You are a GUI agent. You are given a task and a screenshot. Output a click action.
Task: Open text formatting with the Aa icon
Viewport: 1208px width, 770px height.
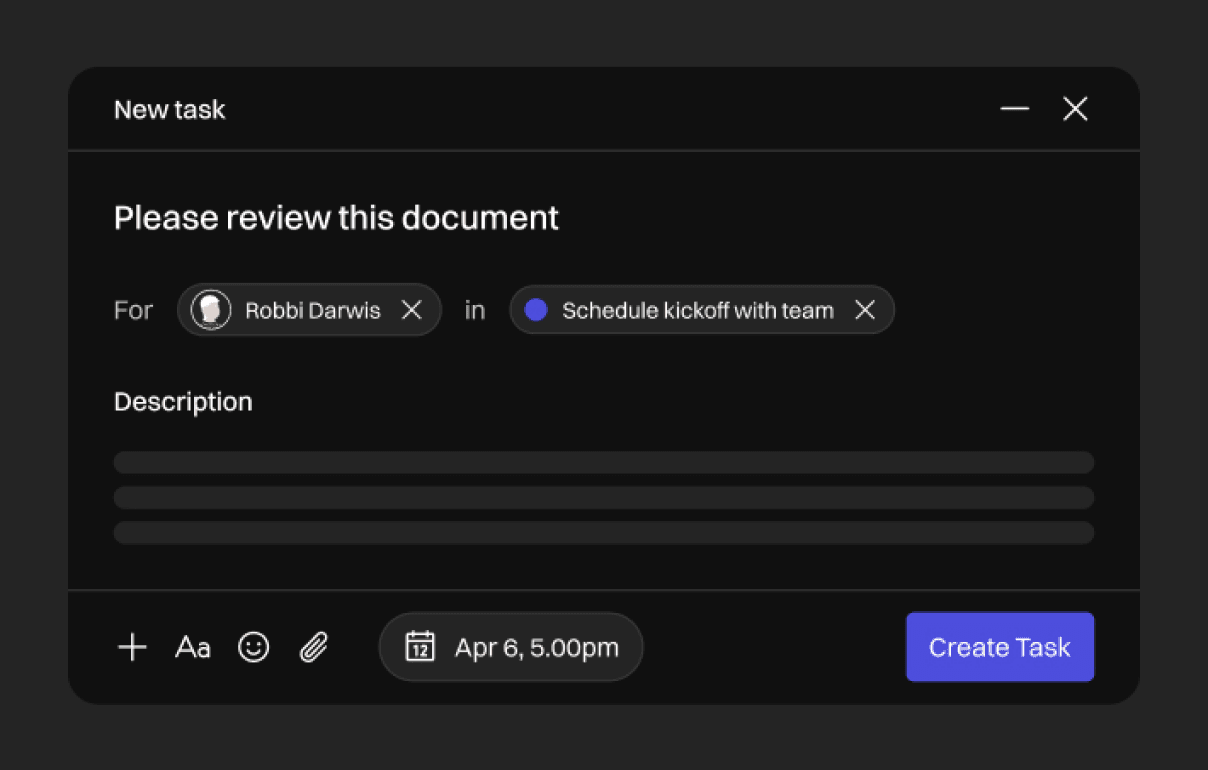point(193,648)
